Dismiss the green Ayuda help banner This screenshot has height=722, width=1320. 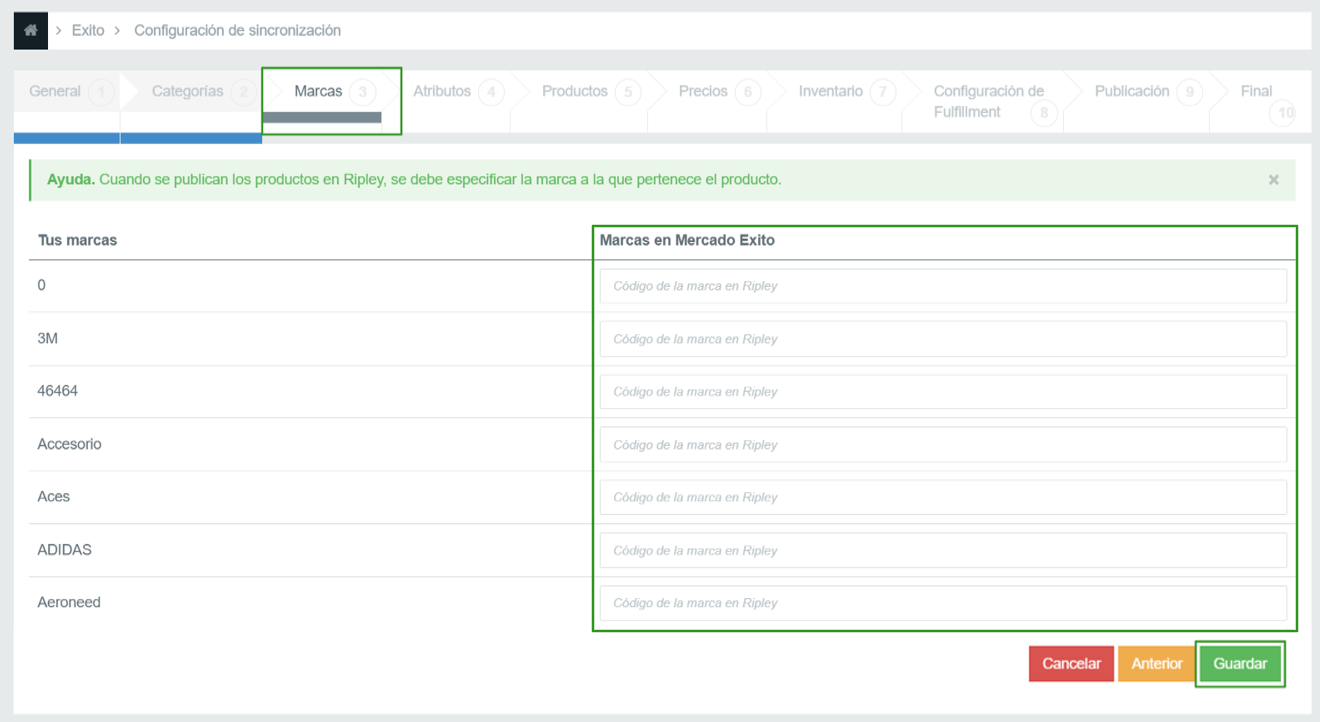coord(1274,180)
